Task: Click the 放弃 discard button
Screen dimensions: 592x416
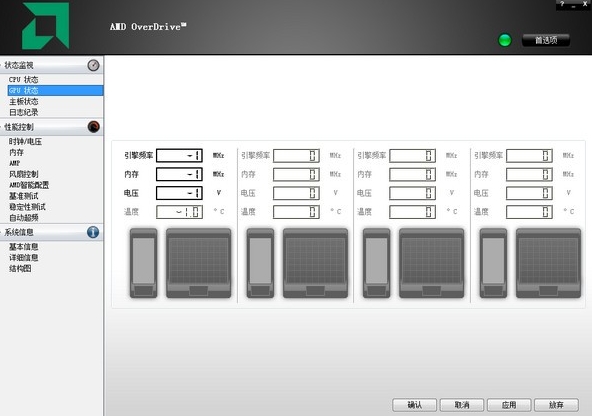Action: click(556, 405)
